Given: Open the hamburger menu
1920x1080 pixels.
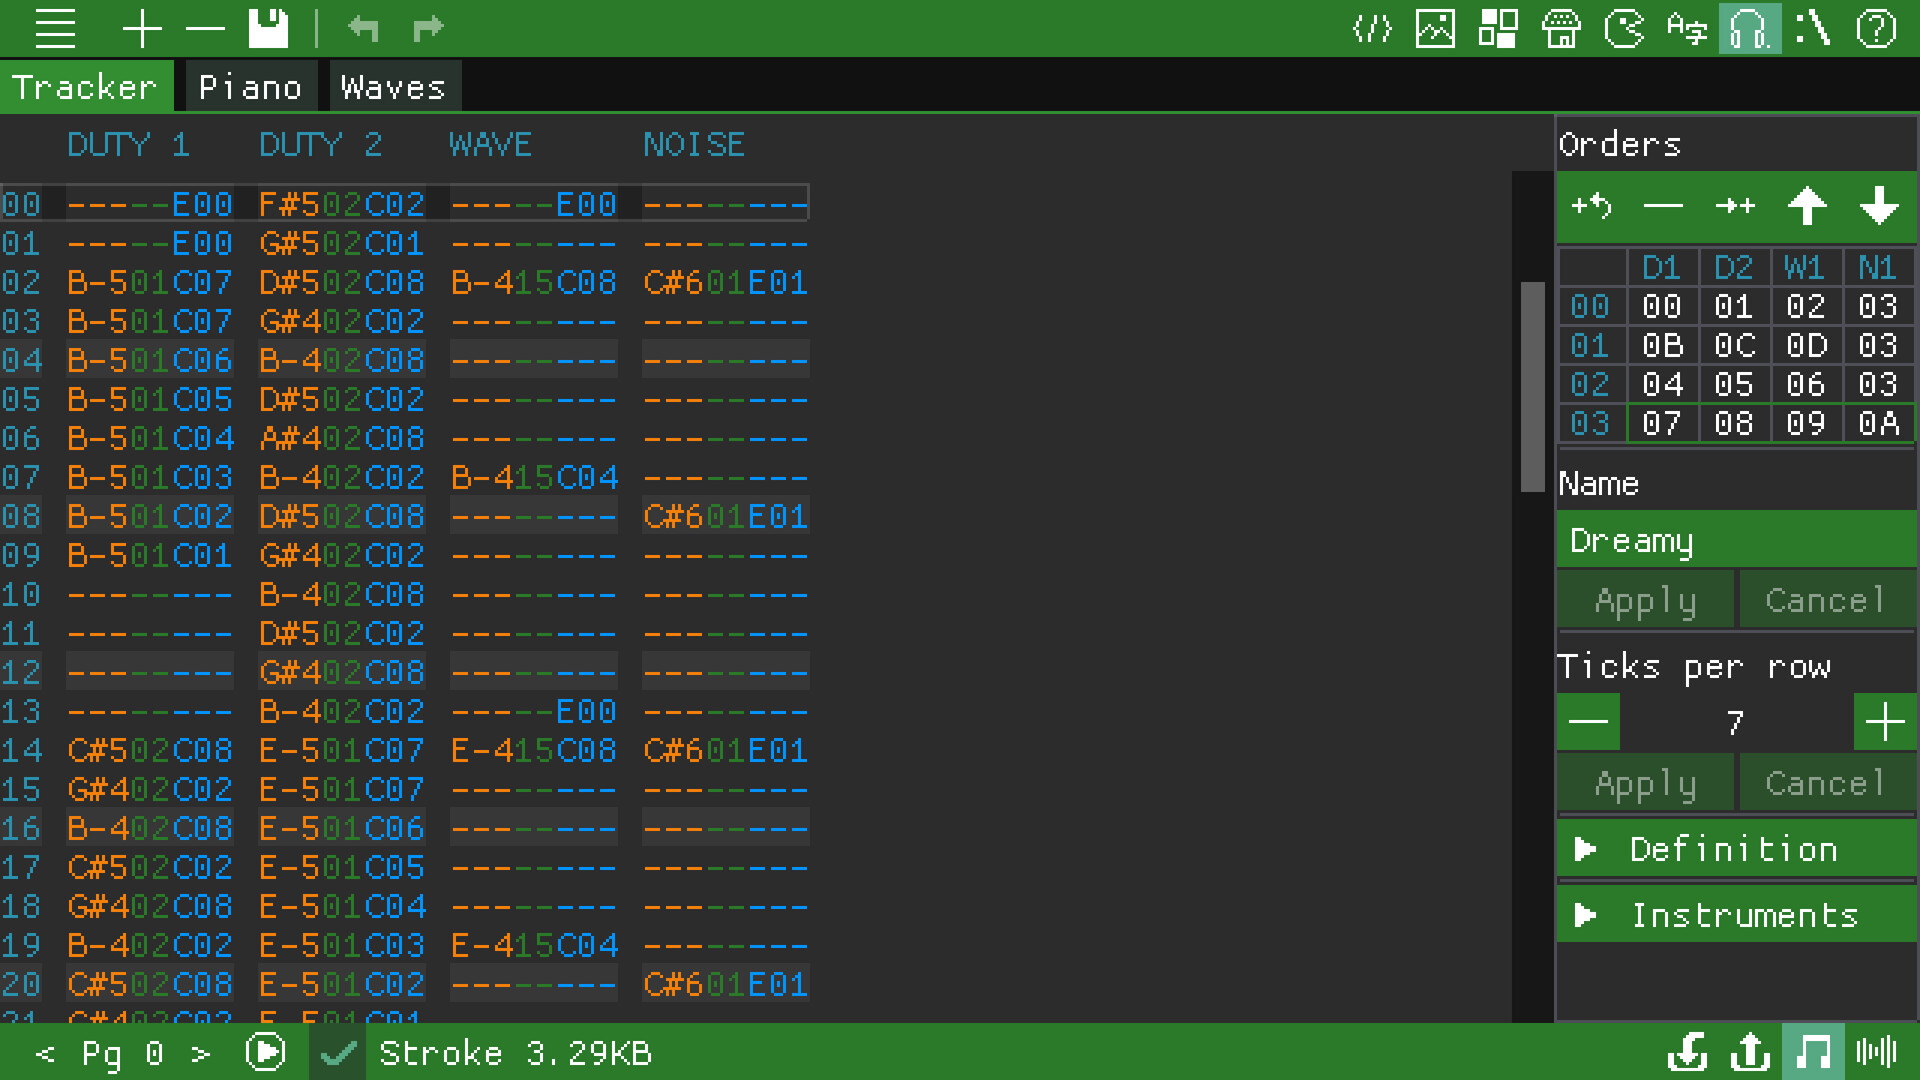Looking at the screenshot, I should click(x=55, y=29).
